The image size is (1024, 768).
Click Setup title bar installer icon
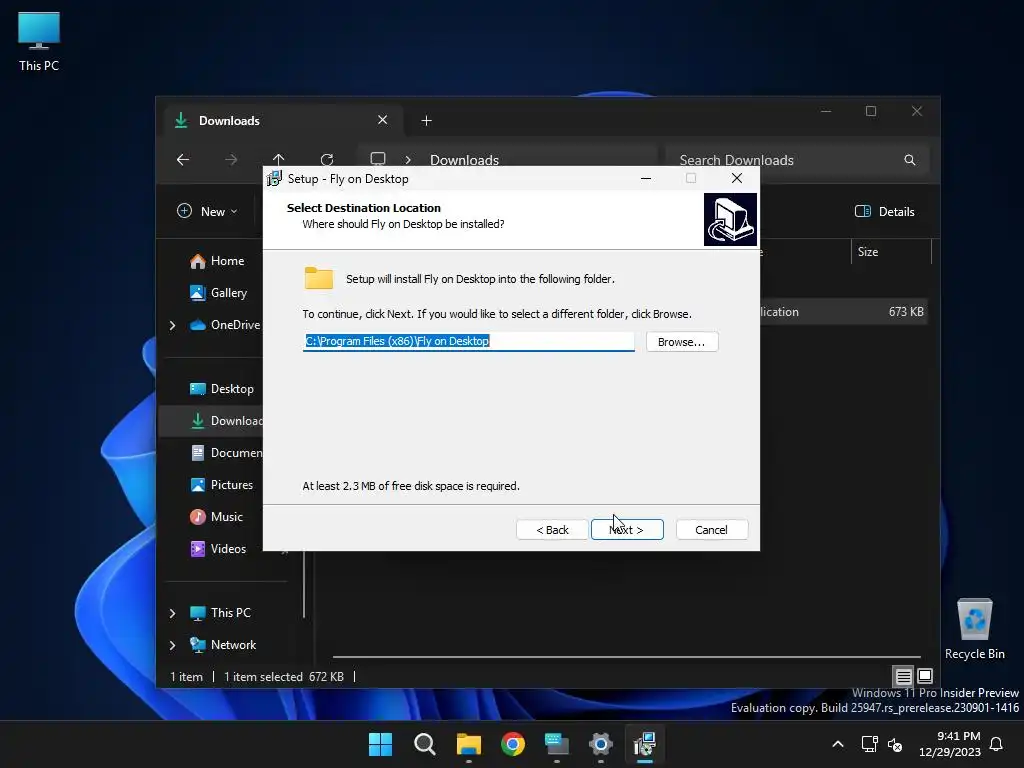(x=275, y=178)
